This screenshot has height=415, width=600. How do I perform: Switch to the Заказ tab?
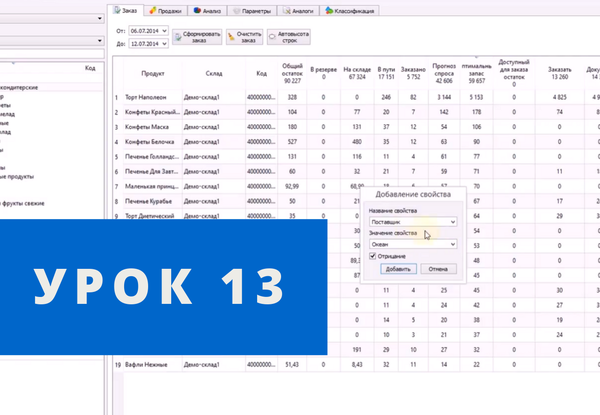126,10
